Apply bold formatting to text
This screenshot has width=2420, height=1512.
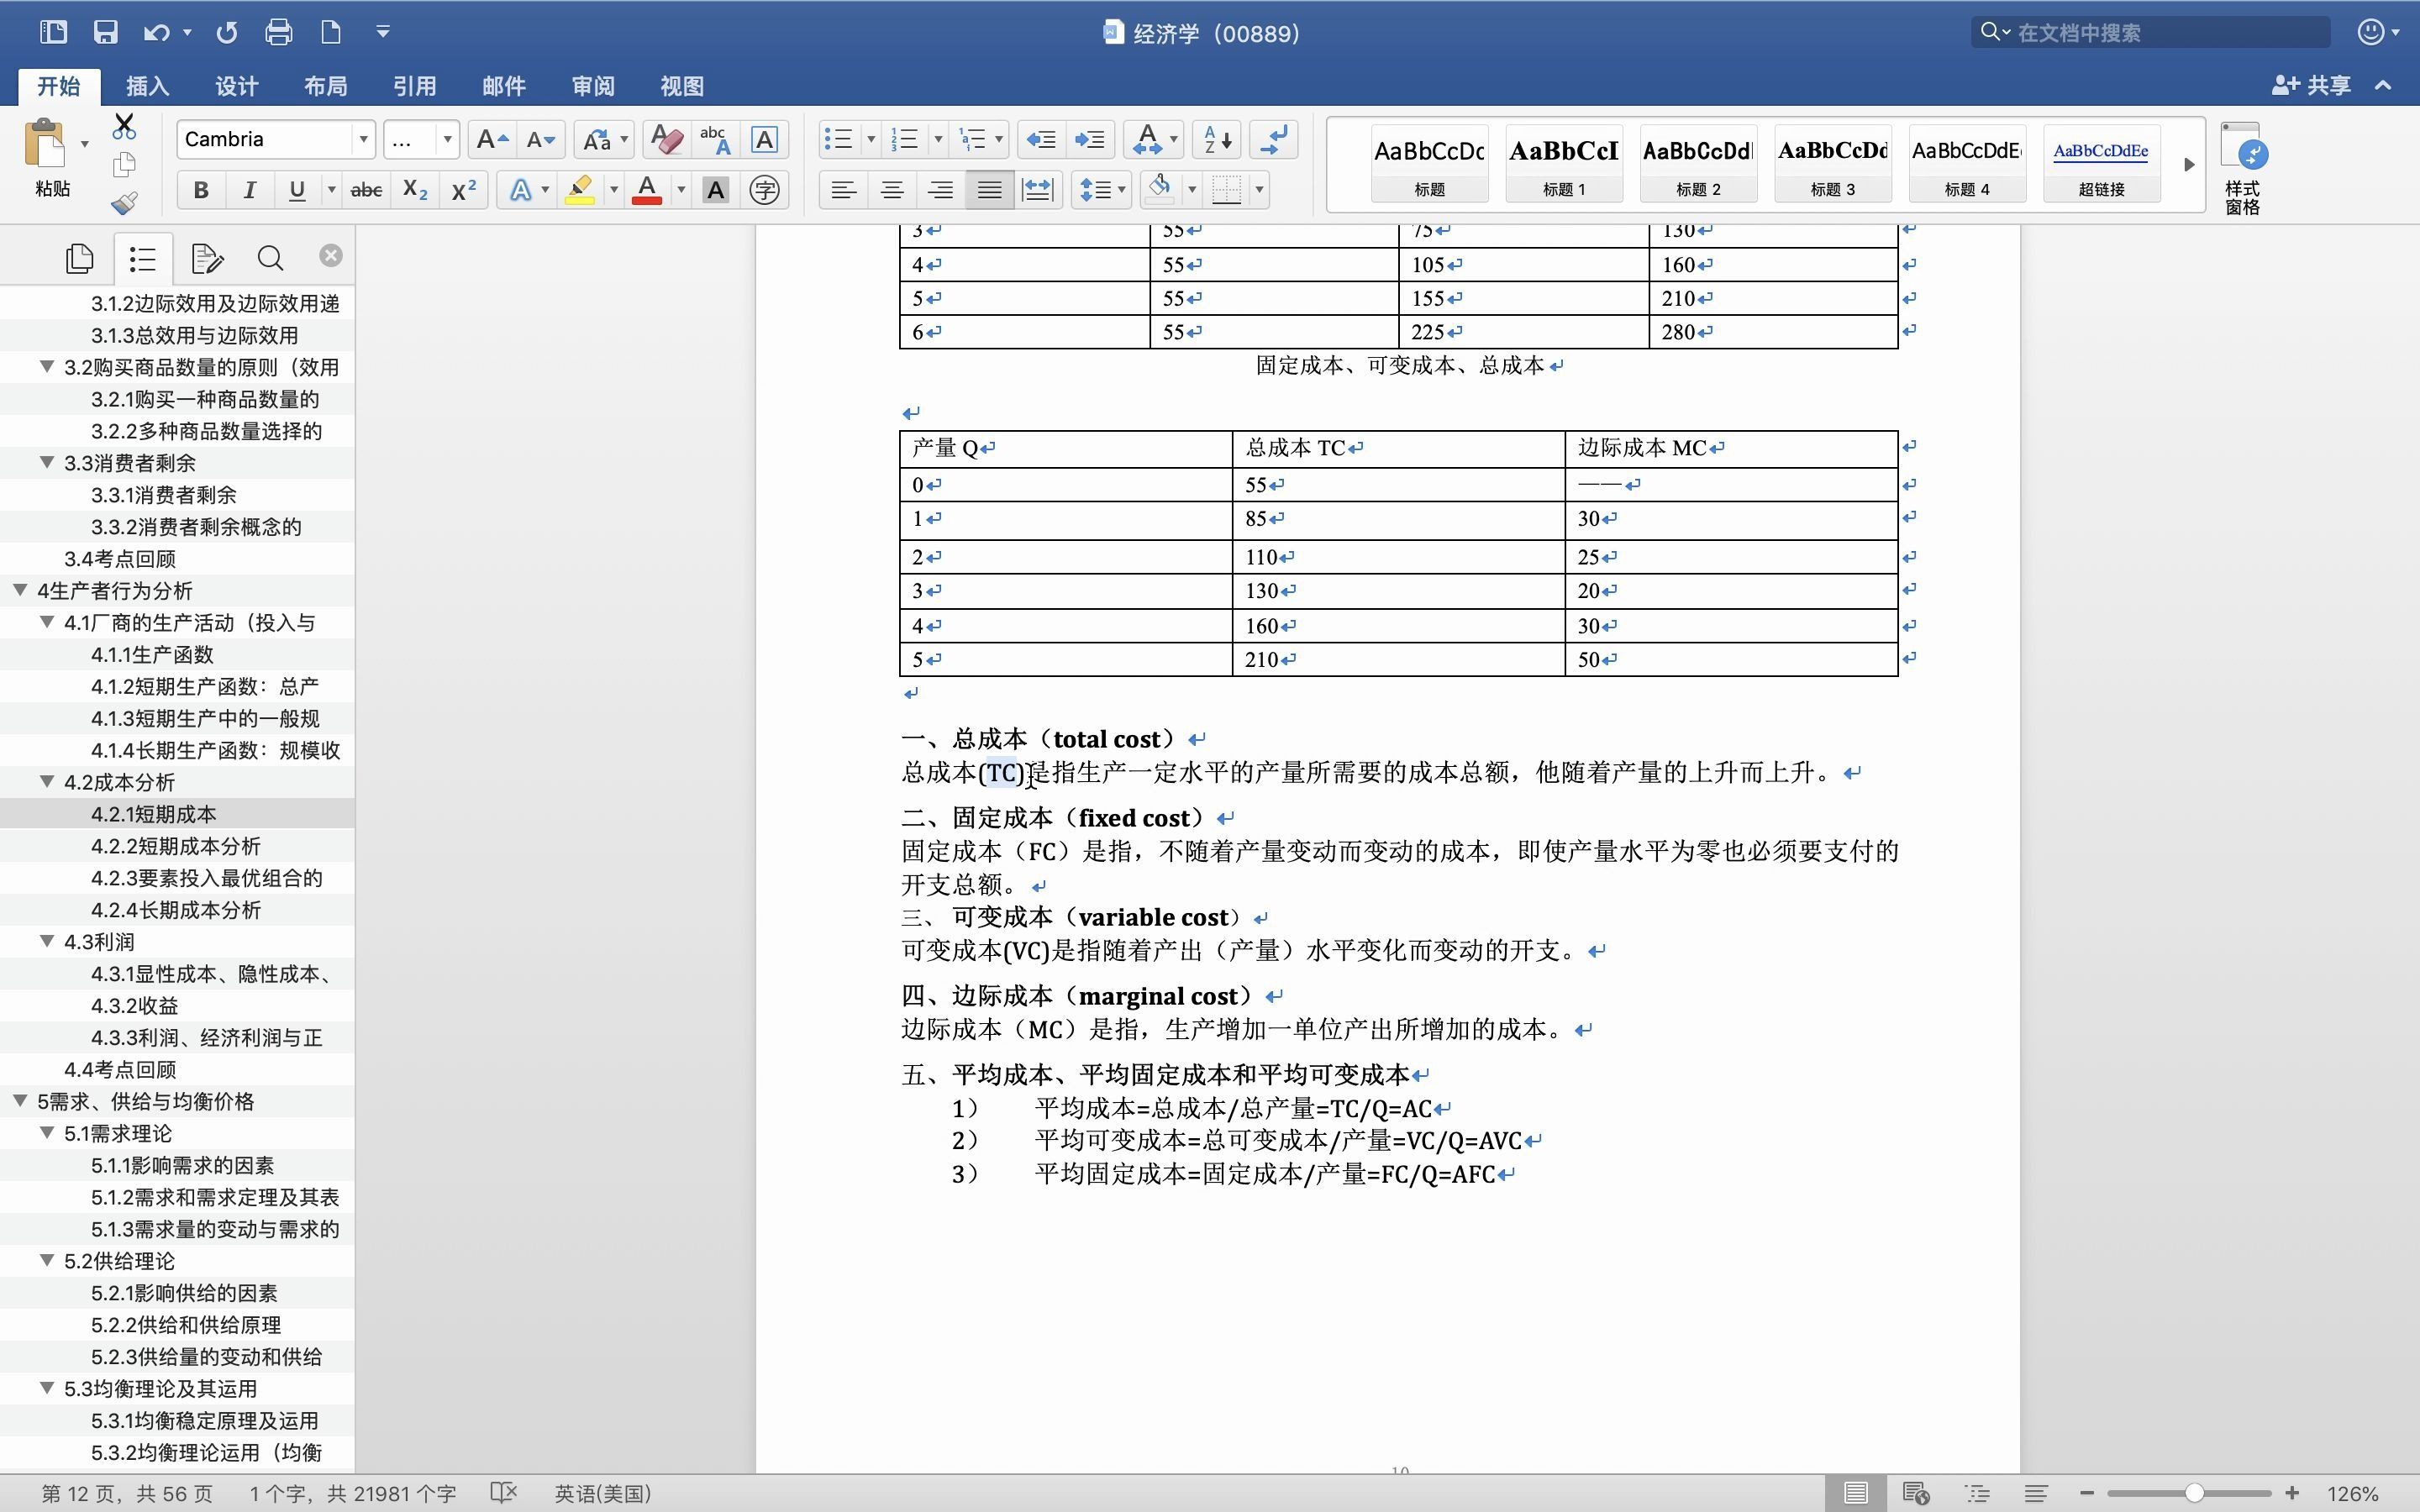coord(200,189)
